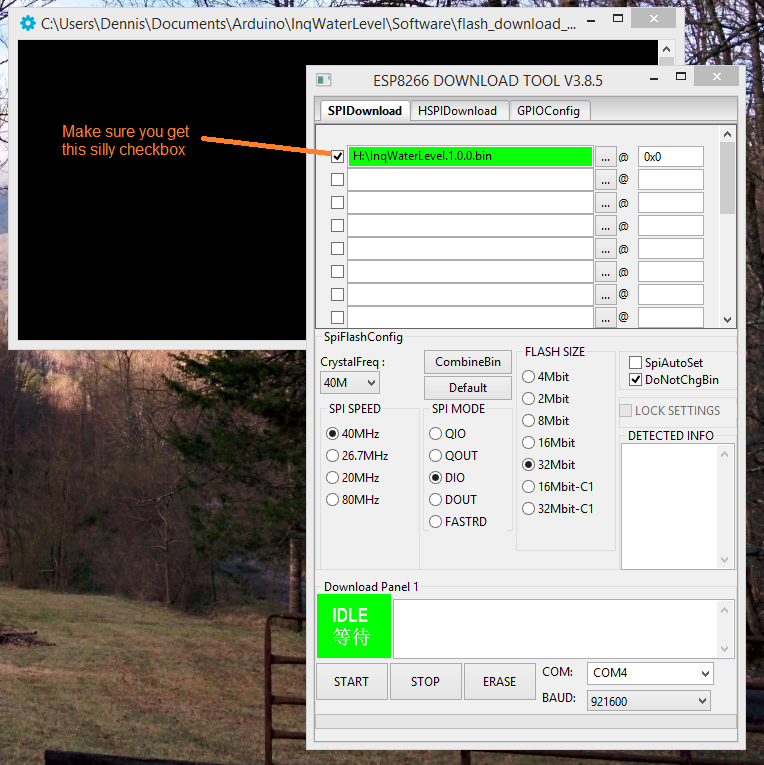
Task: Click the green IDLE status indicator
Action: [x=354, y=626]
